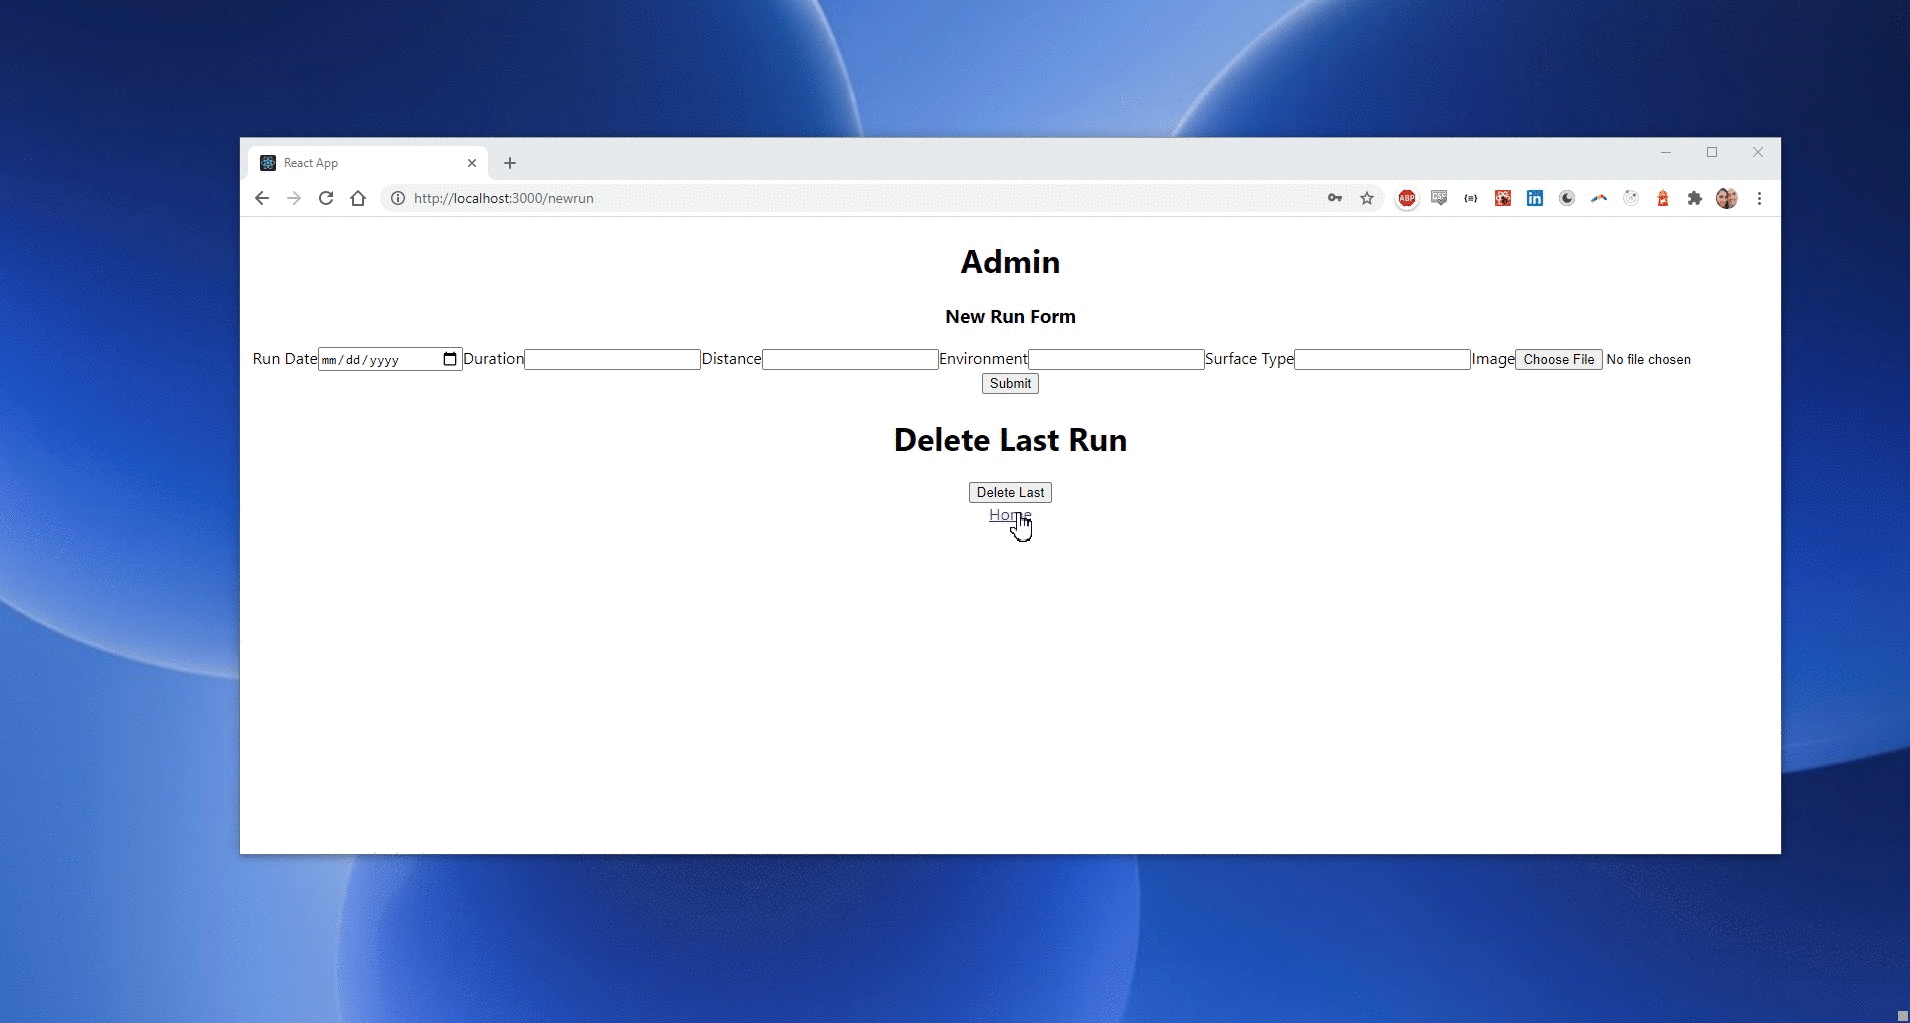Screen dimensions: 1910x1023
Task: Open the circular target extension icon
Action: [1631, 198]
